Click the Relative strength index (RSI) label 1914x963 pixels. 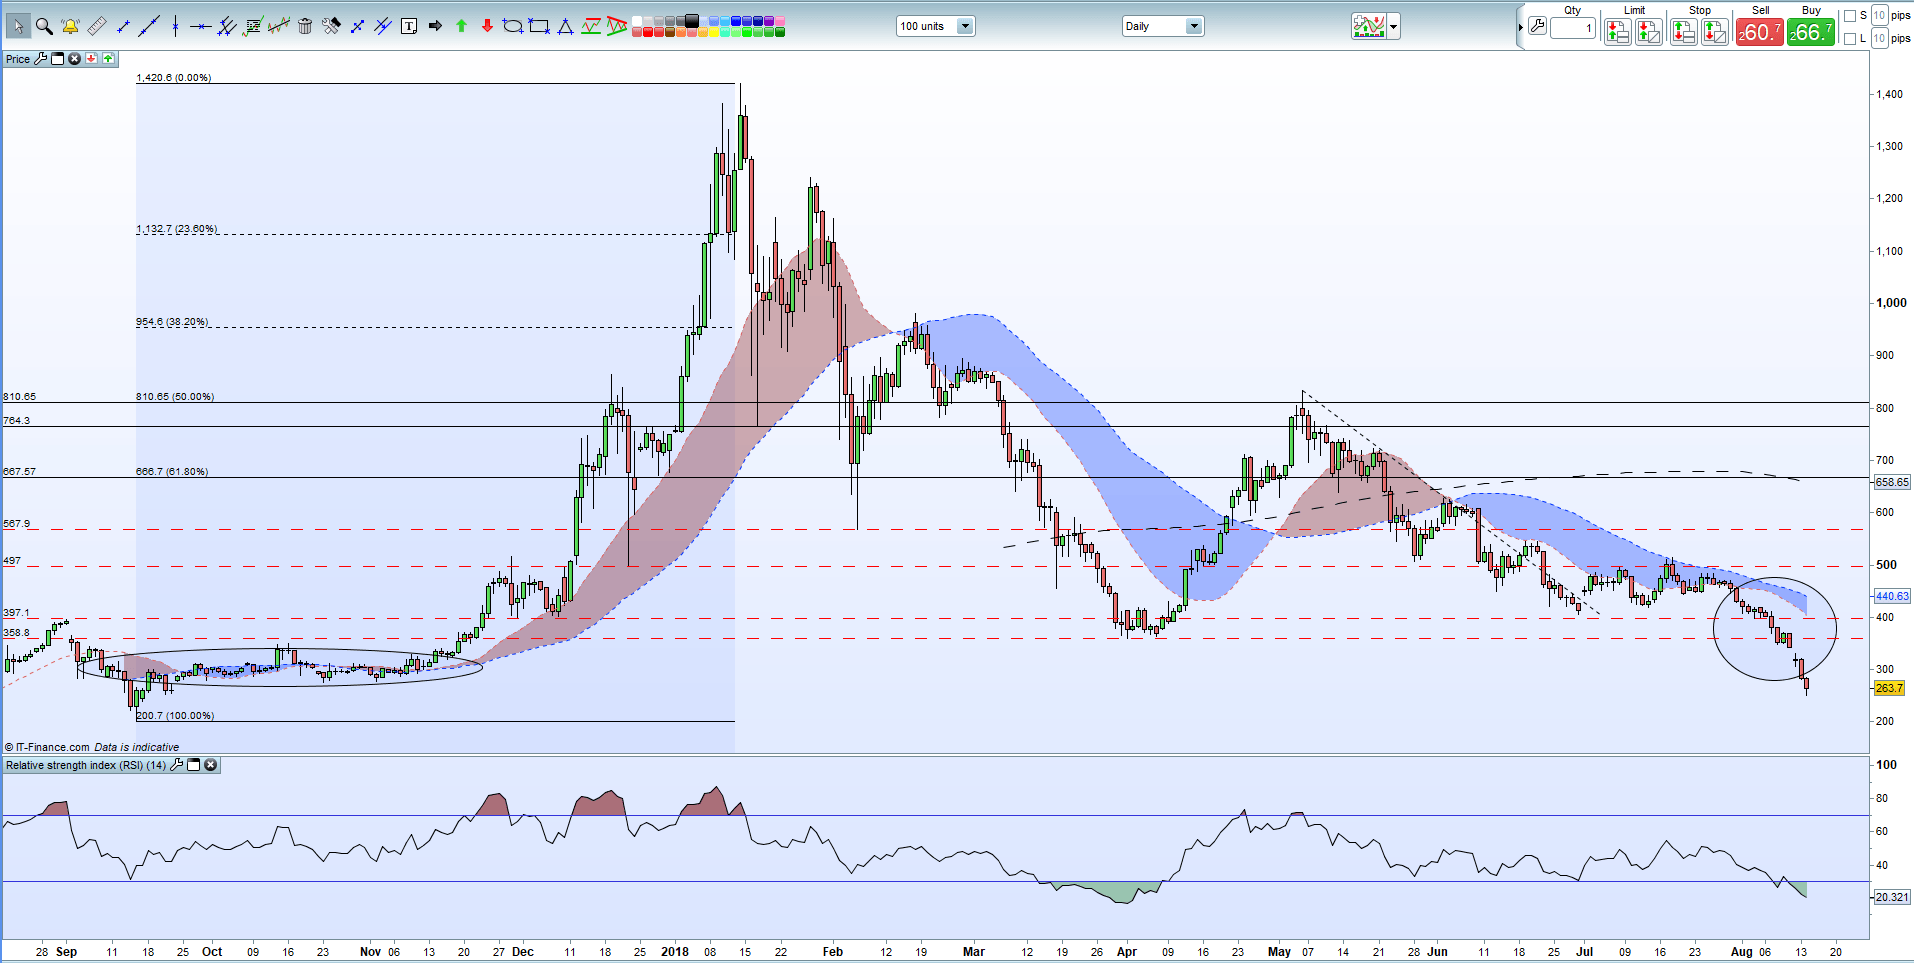(x=86, y=765)
